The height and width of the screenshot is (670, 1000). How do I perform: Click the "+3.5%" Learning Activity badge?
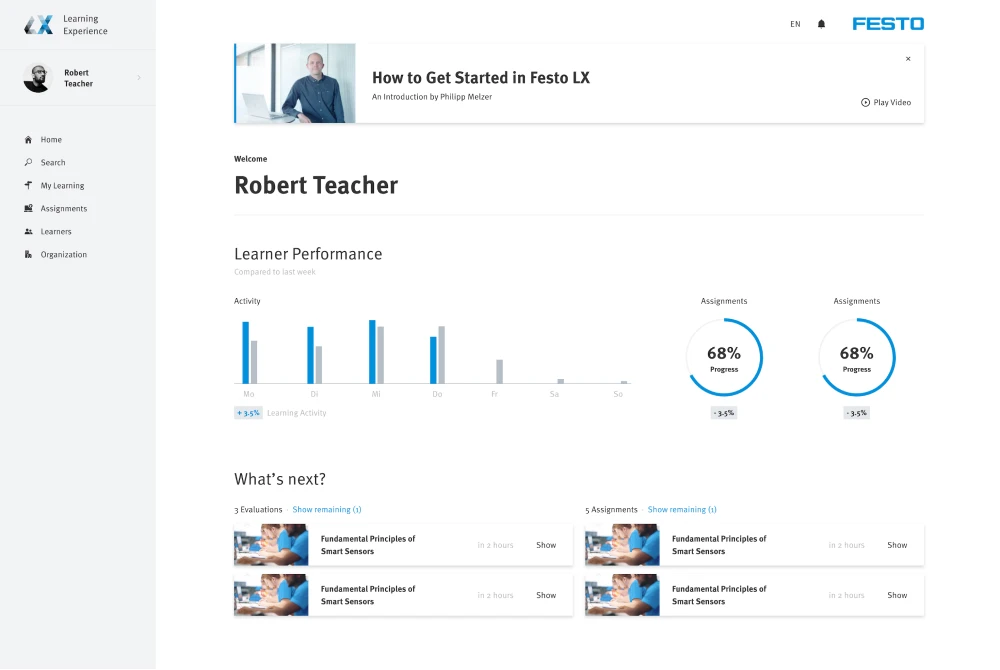click(248, 413)
